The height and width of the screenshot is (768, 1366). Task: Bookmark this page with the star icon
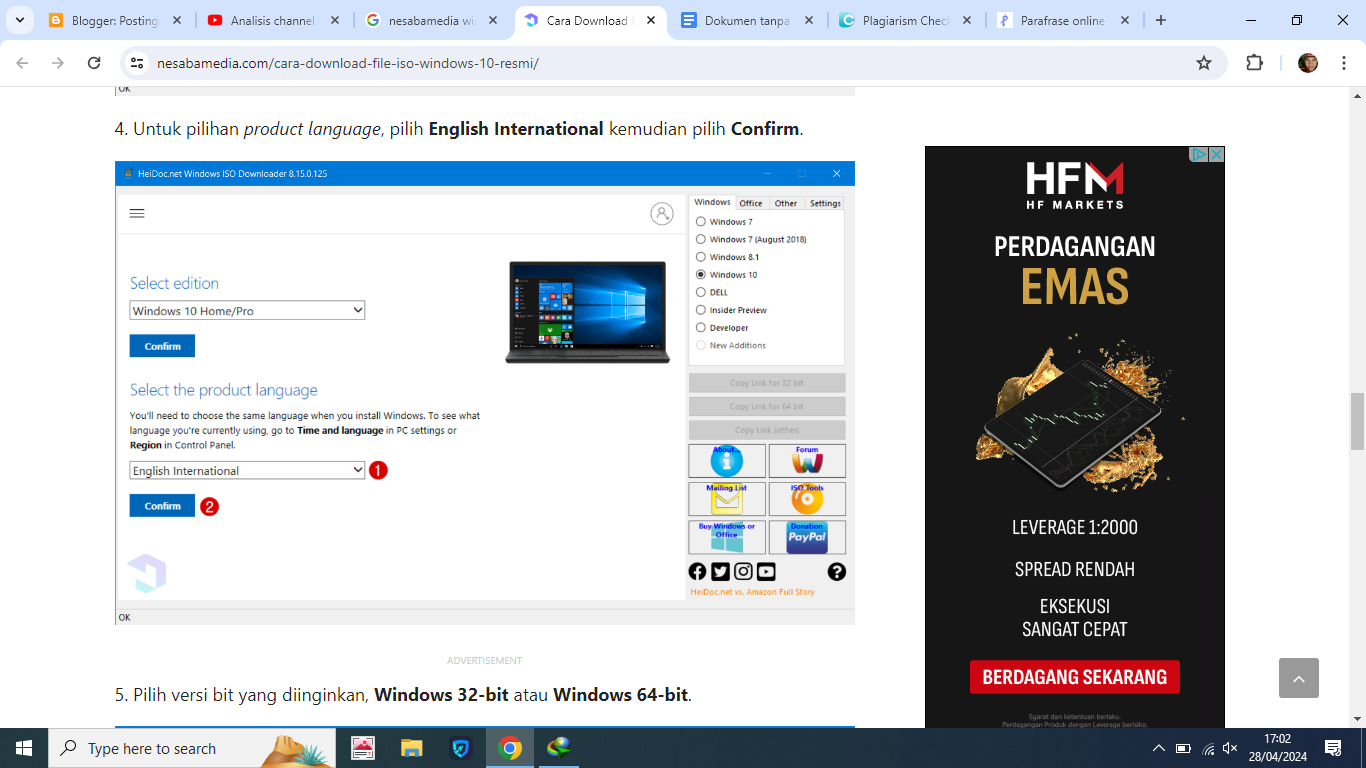pos(1204,63)
